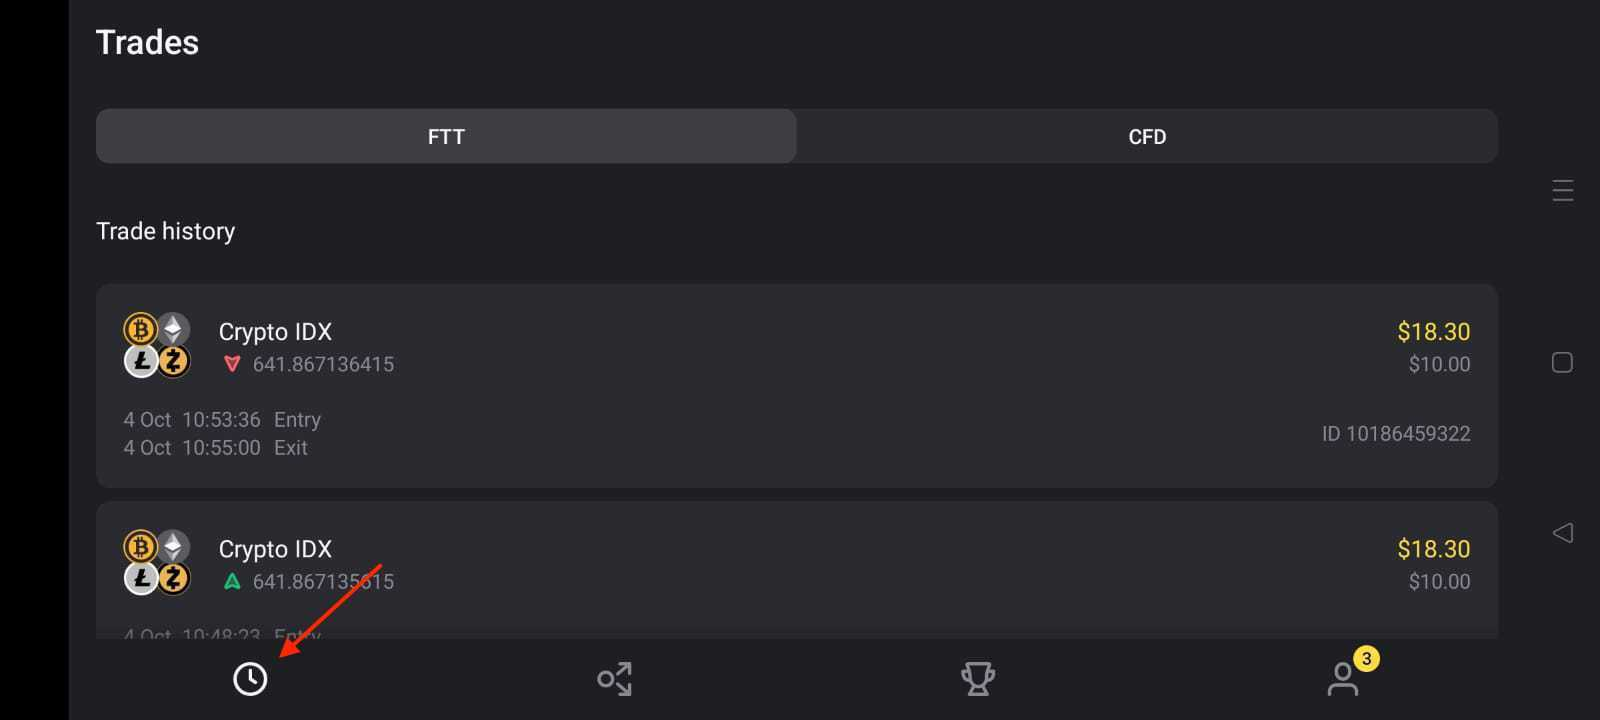Tap the first trade's crypto coins icon
1600x720 pixels.
[157, 345]
